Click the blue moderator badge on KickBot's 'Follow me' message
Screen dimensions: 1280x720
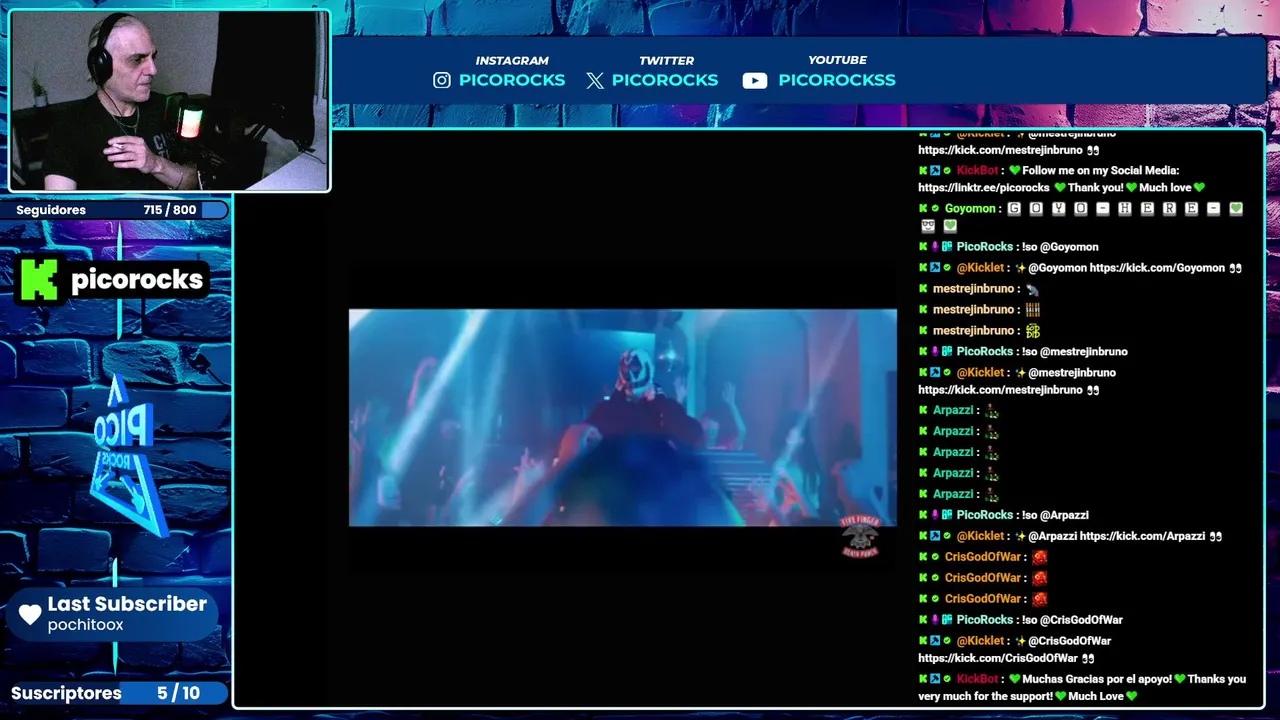point(935,171)
